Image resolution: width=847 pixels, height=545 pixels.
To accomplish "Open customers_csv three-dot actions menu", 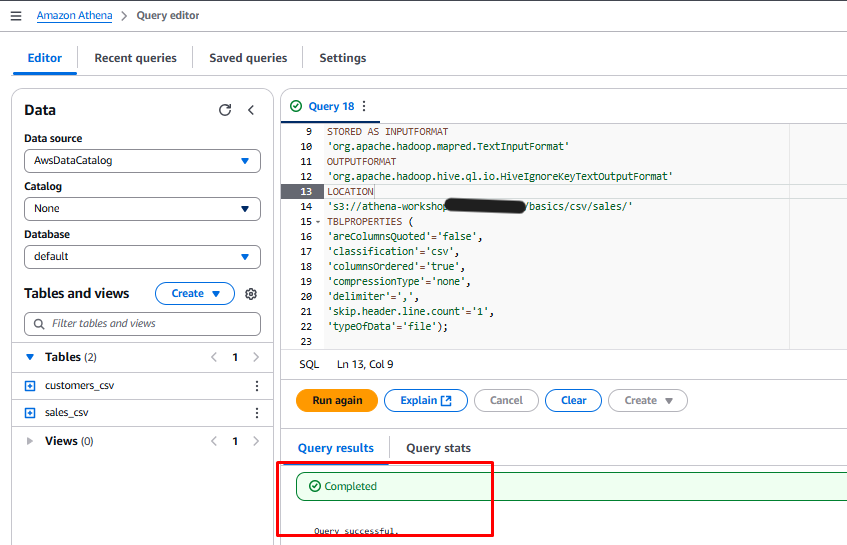I will (256, 386).
